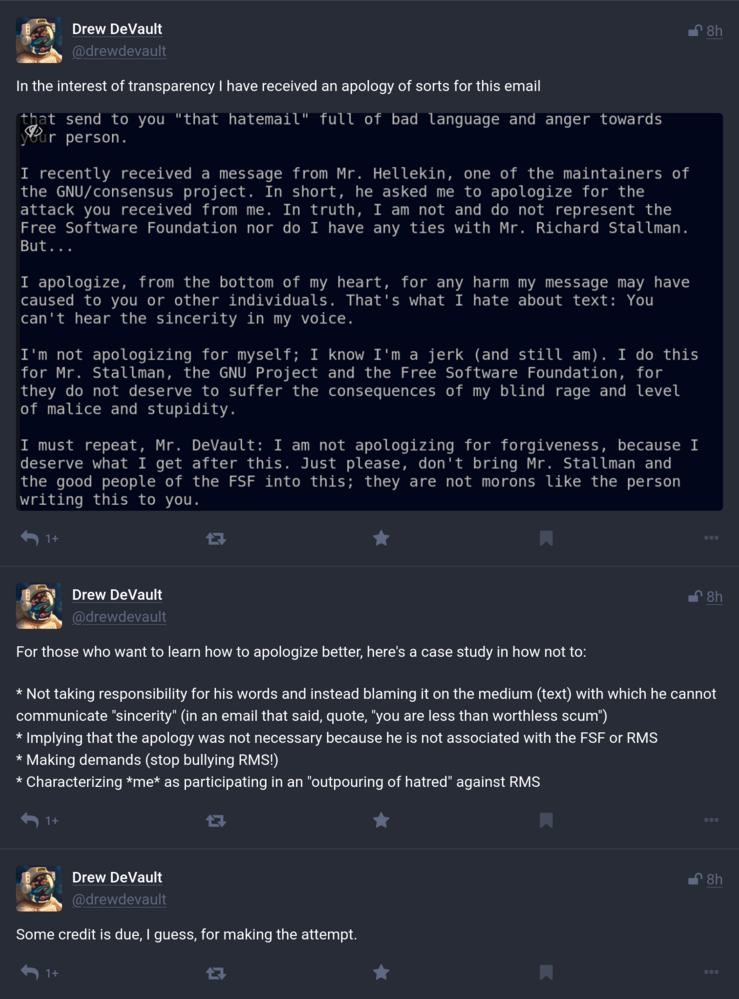Image resolution: width=739 pixels, height=999 pixels.
Task: Toggle bookmark on the case study post
Action: click(x=546, y=820)
